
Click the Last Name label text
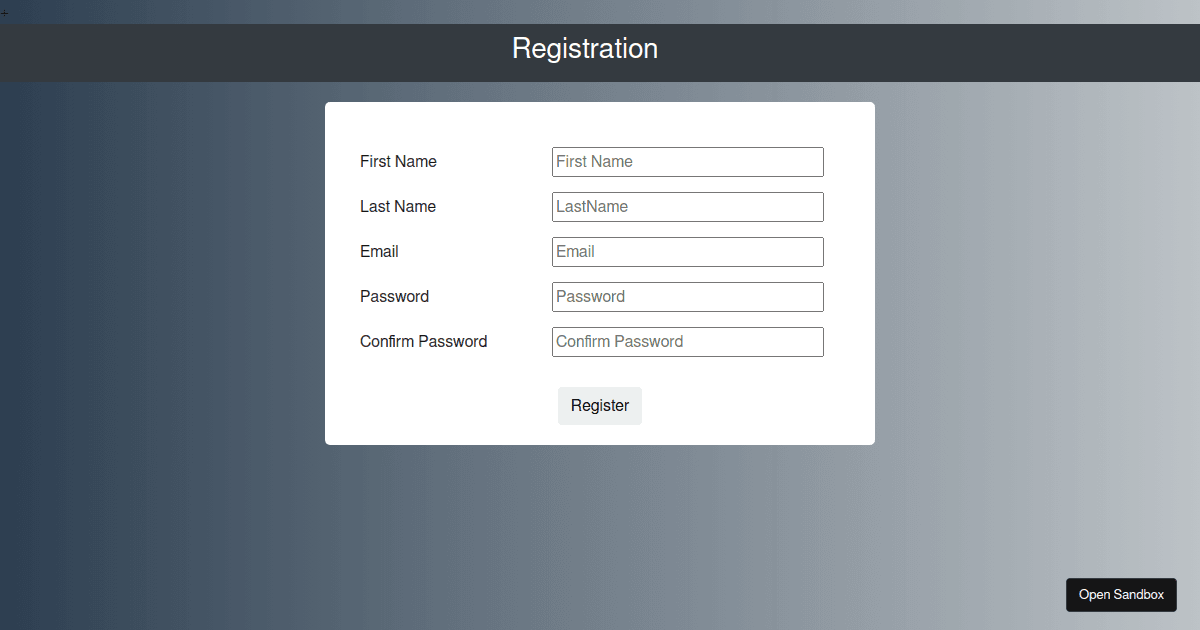click(x=398, y=207)
